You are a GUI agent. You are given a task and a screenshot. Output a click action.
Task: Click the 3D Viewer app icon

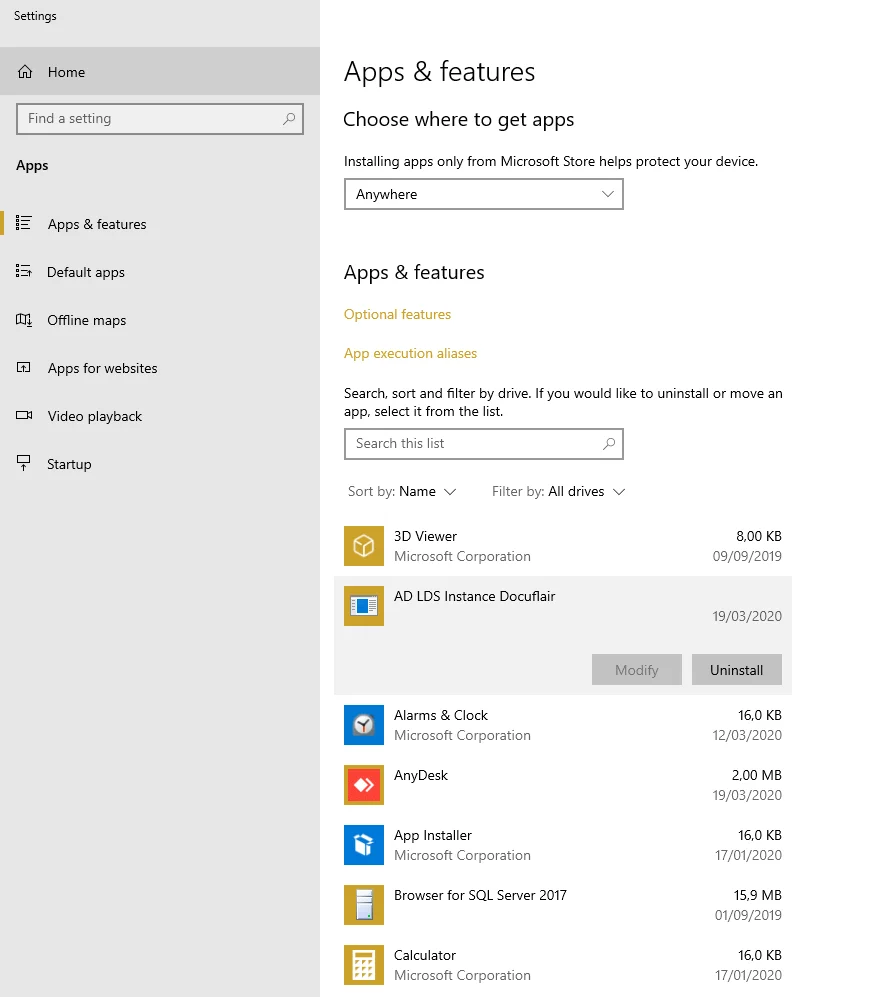point(364,546)
